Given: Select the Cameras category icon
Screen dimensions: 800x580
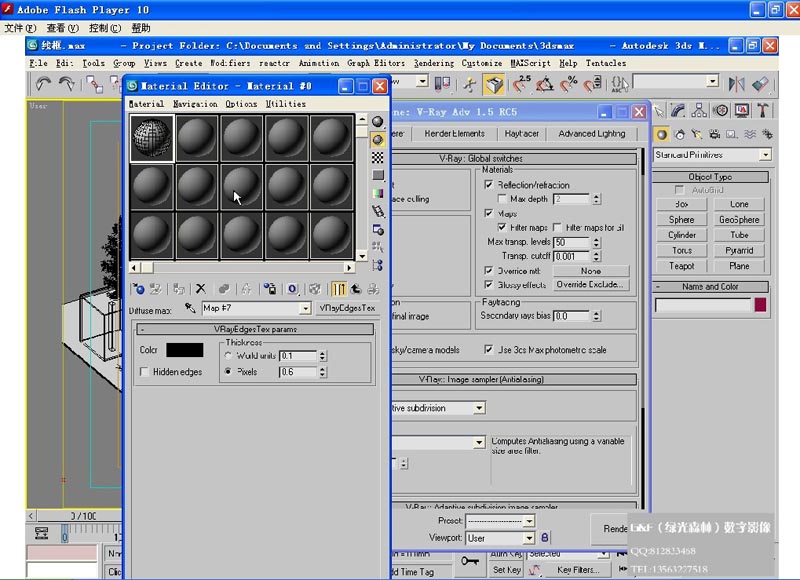Looking at the screenshot, I should 714,135.
